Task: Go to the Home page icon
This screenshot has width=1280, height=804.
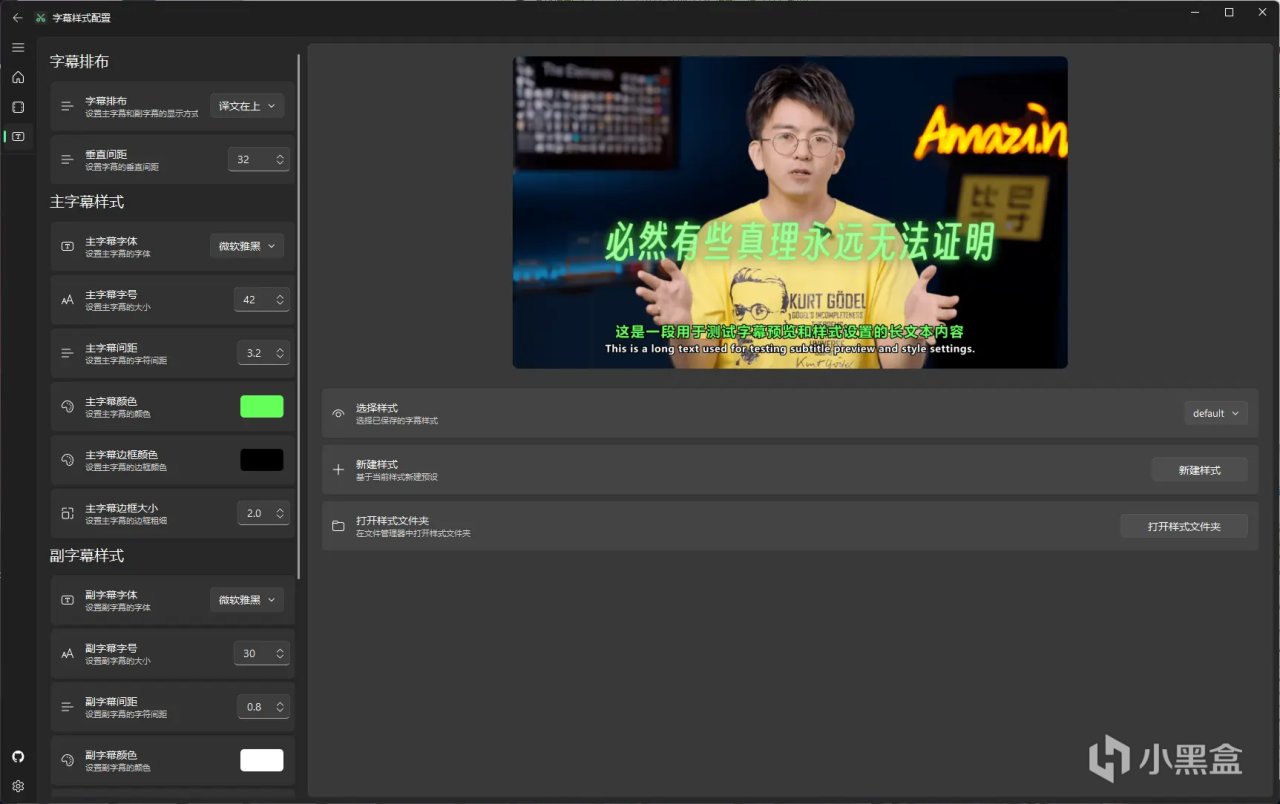Action: tap(18, 77)
